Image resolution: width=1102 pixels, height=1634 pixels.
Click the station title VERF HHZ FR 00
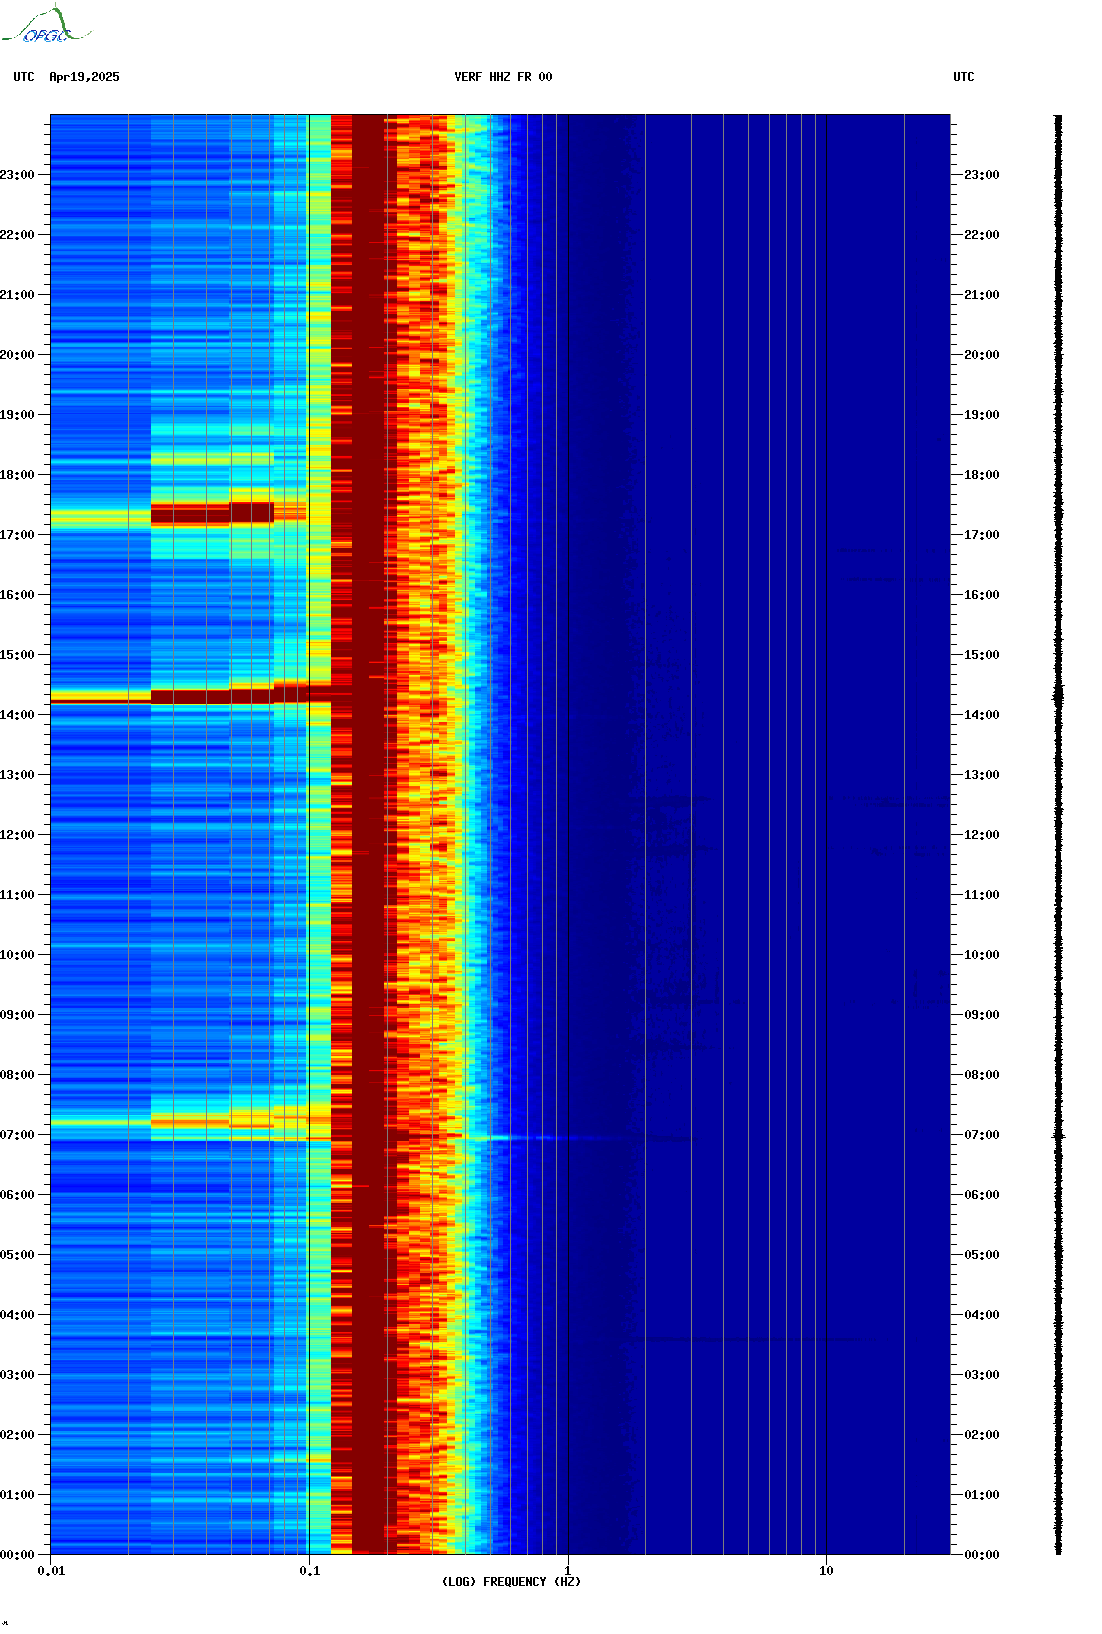click(503, 77)
